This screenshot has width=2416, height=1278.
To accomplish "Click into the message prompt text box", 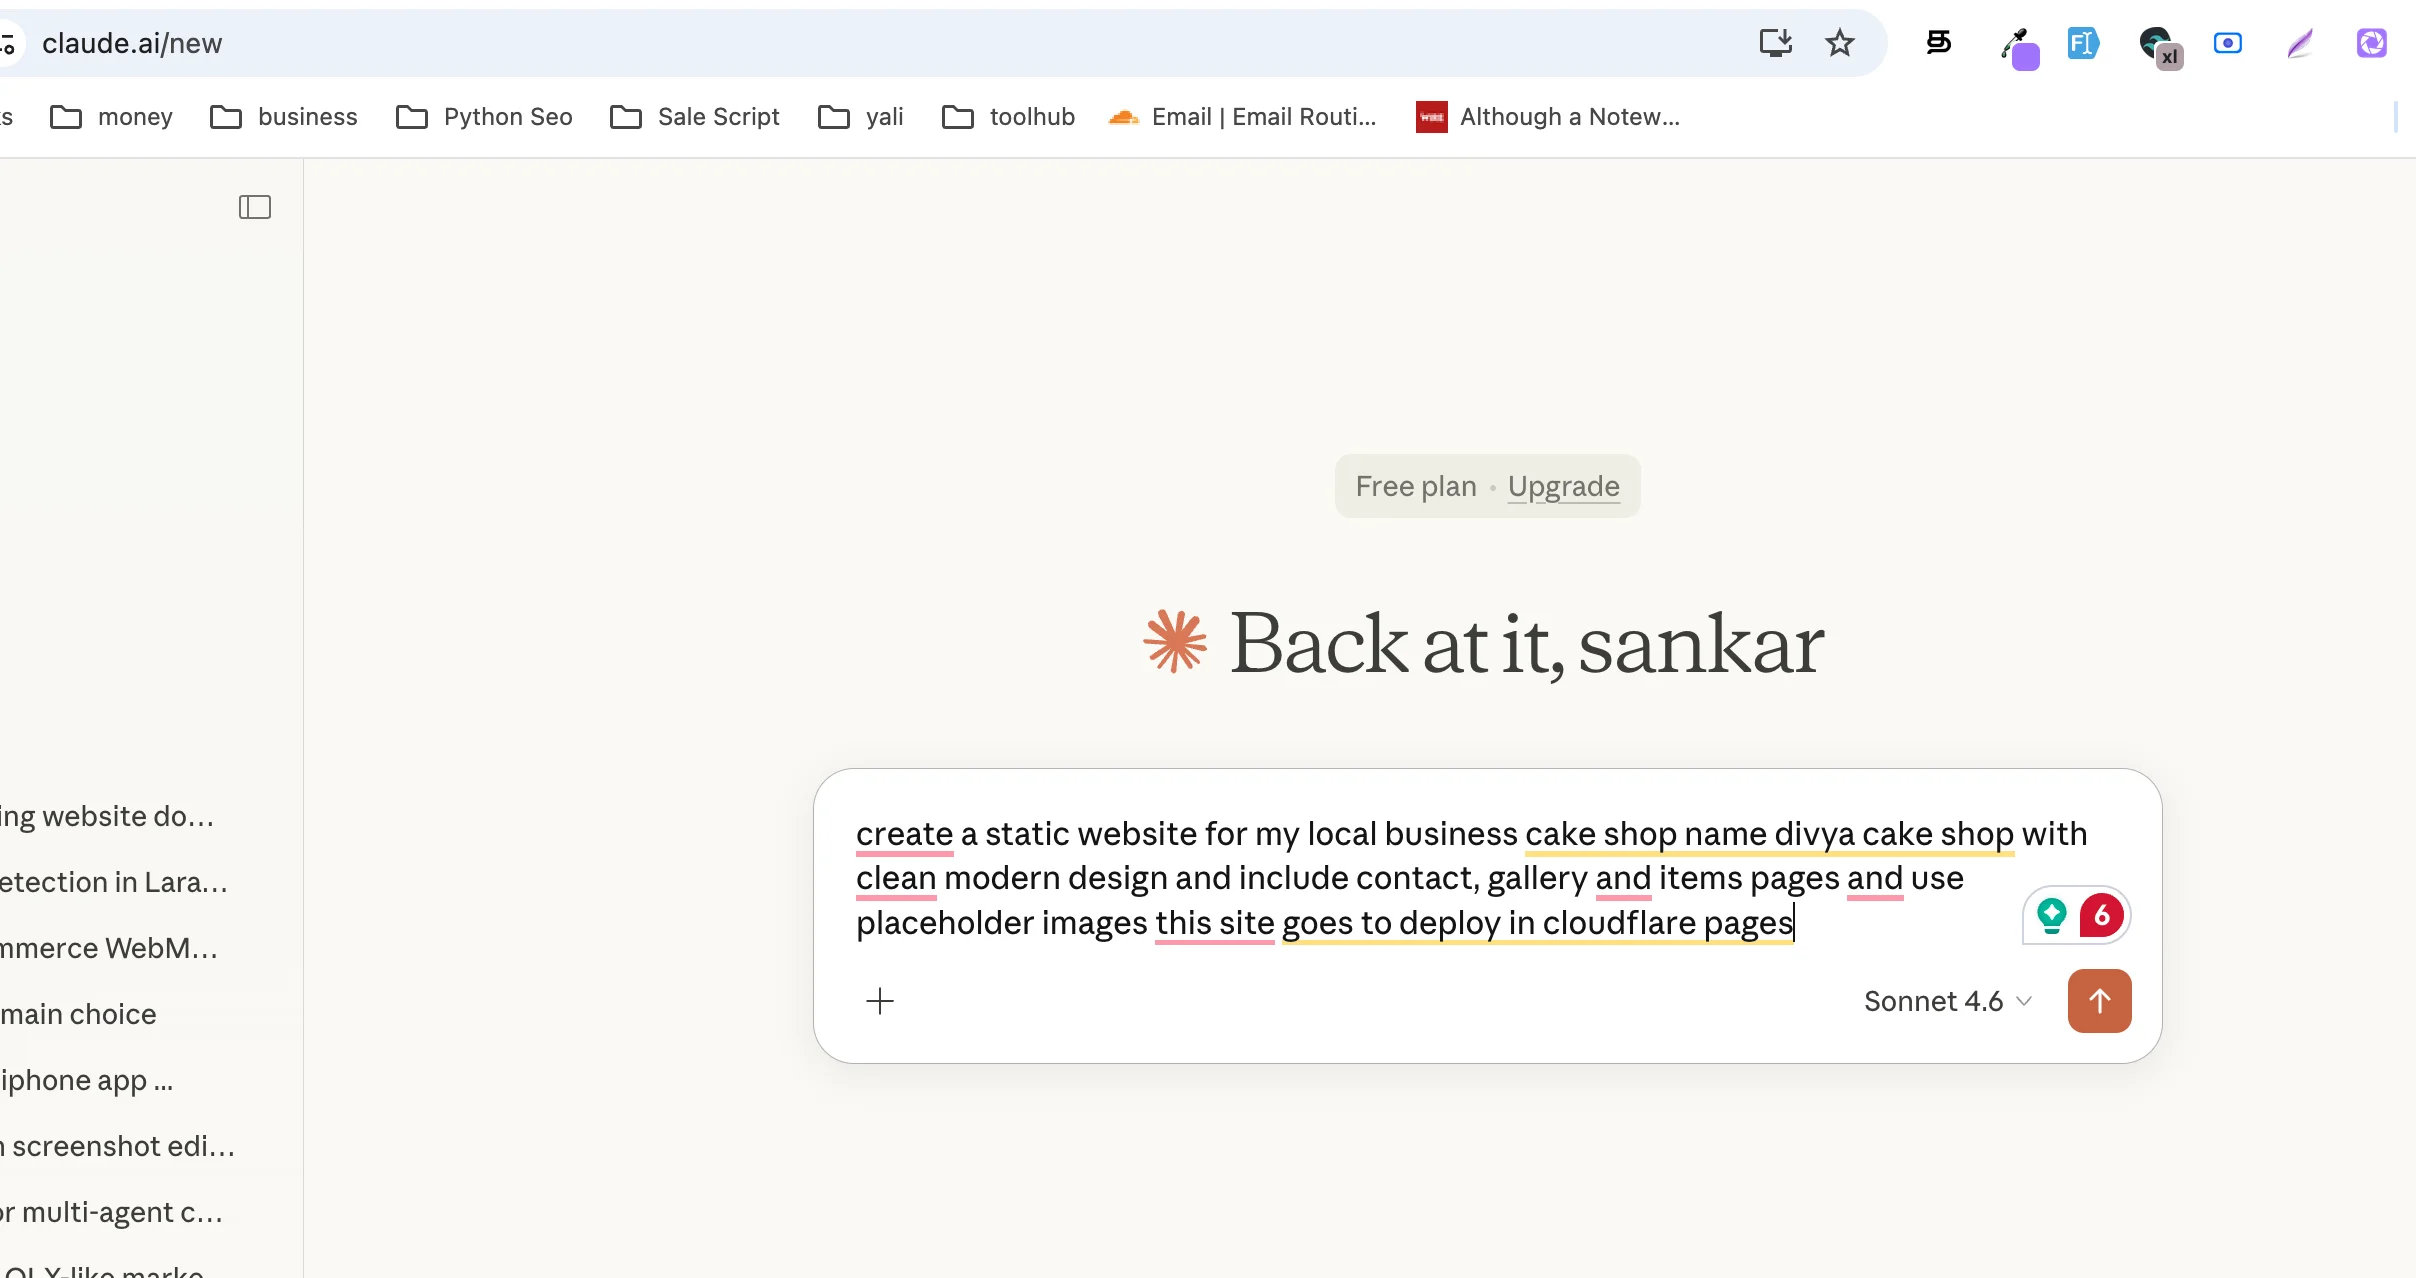I will [1400, 878].
